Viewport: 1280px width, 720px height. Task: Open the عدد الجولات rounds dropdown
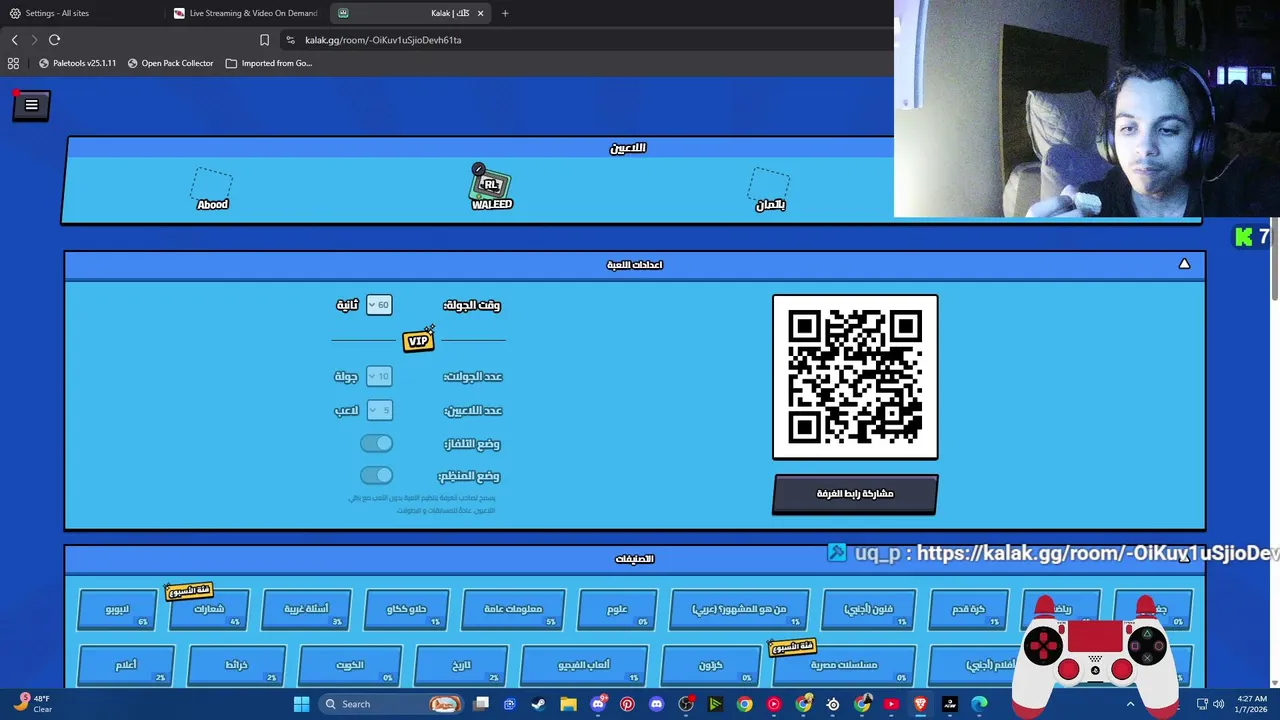click(x=379, y=376)
